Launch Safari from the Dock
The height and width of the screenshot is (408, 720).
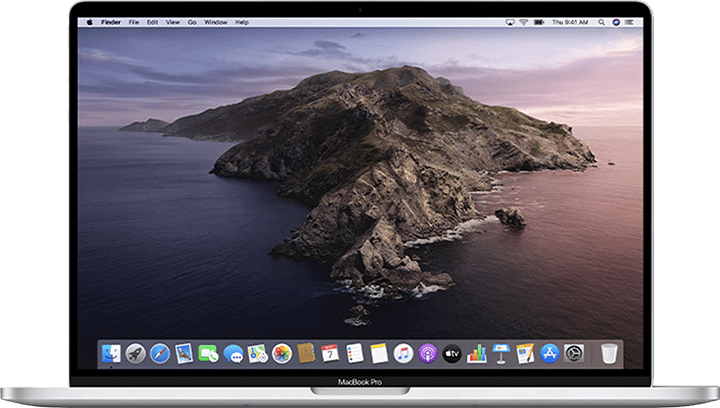[160, 354]
